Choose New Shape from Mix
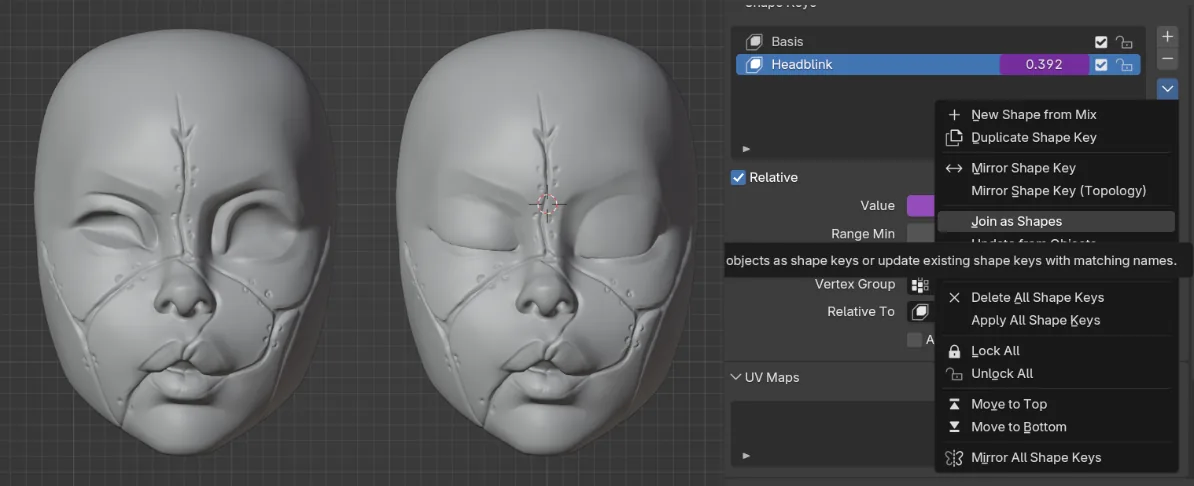 [1056, 114]
